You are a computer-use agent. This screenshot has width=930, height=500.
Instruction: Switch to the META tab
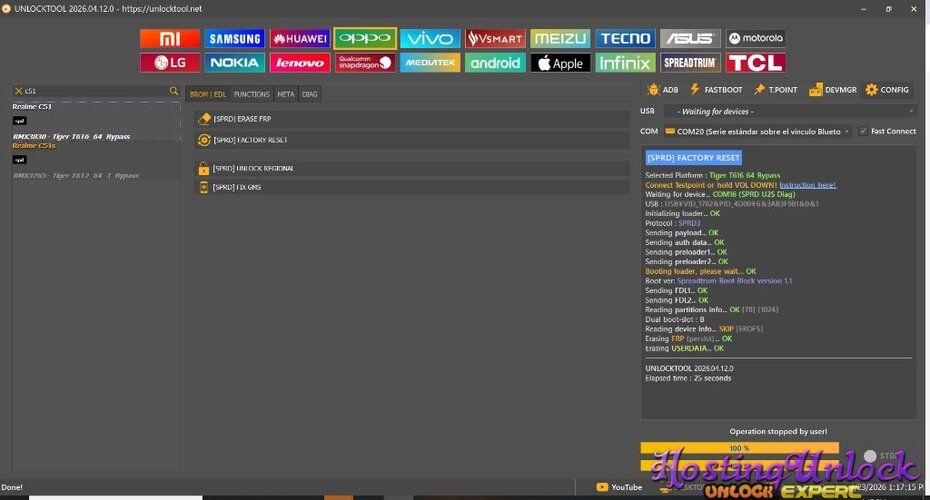pyautogui.click(x=285, y=94)
